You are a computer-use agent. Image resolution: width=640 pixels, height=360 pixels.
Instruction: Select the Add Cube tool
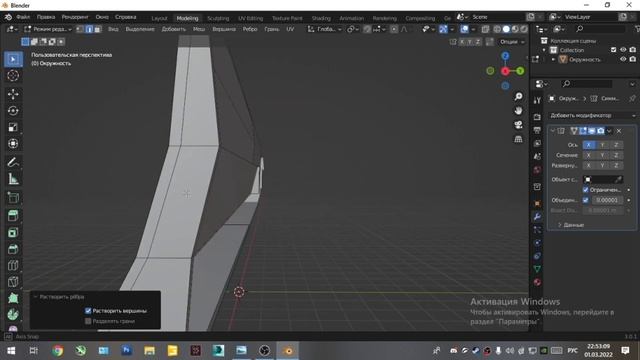(13, 198)
